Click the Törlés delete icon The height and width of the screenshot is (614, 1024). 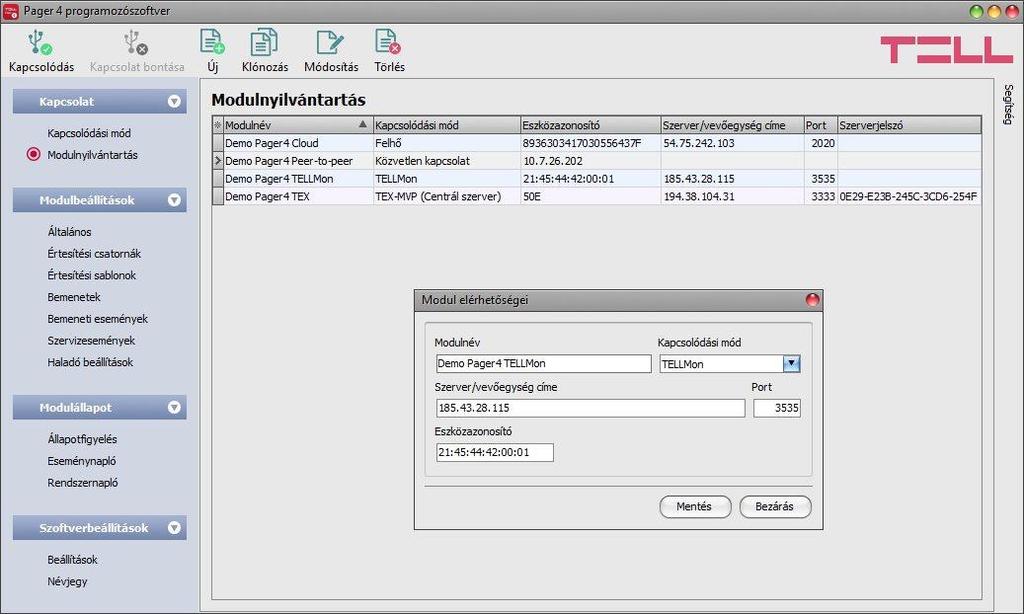click(388, 42)
